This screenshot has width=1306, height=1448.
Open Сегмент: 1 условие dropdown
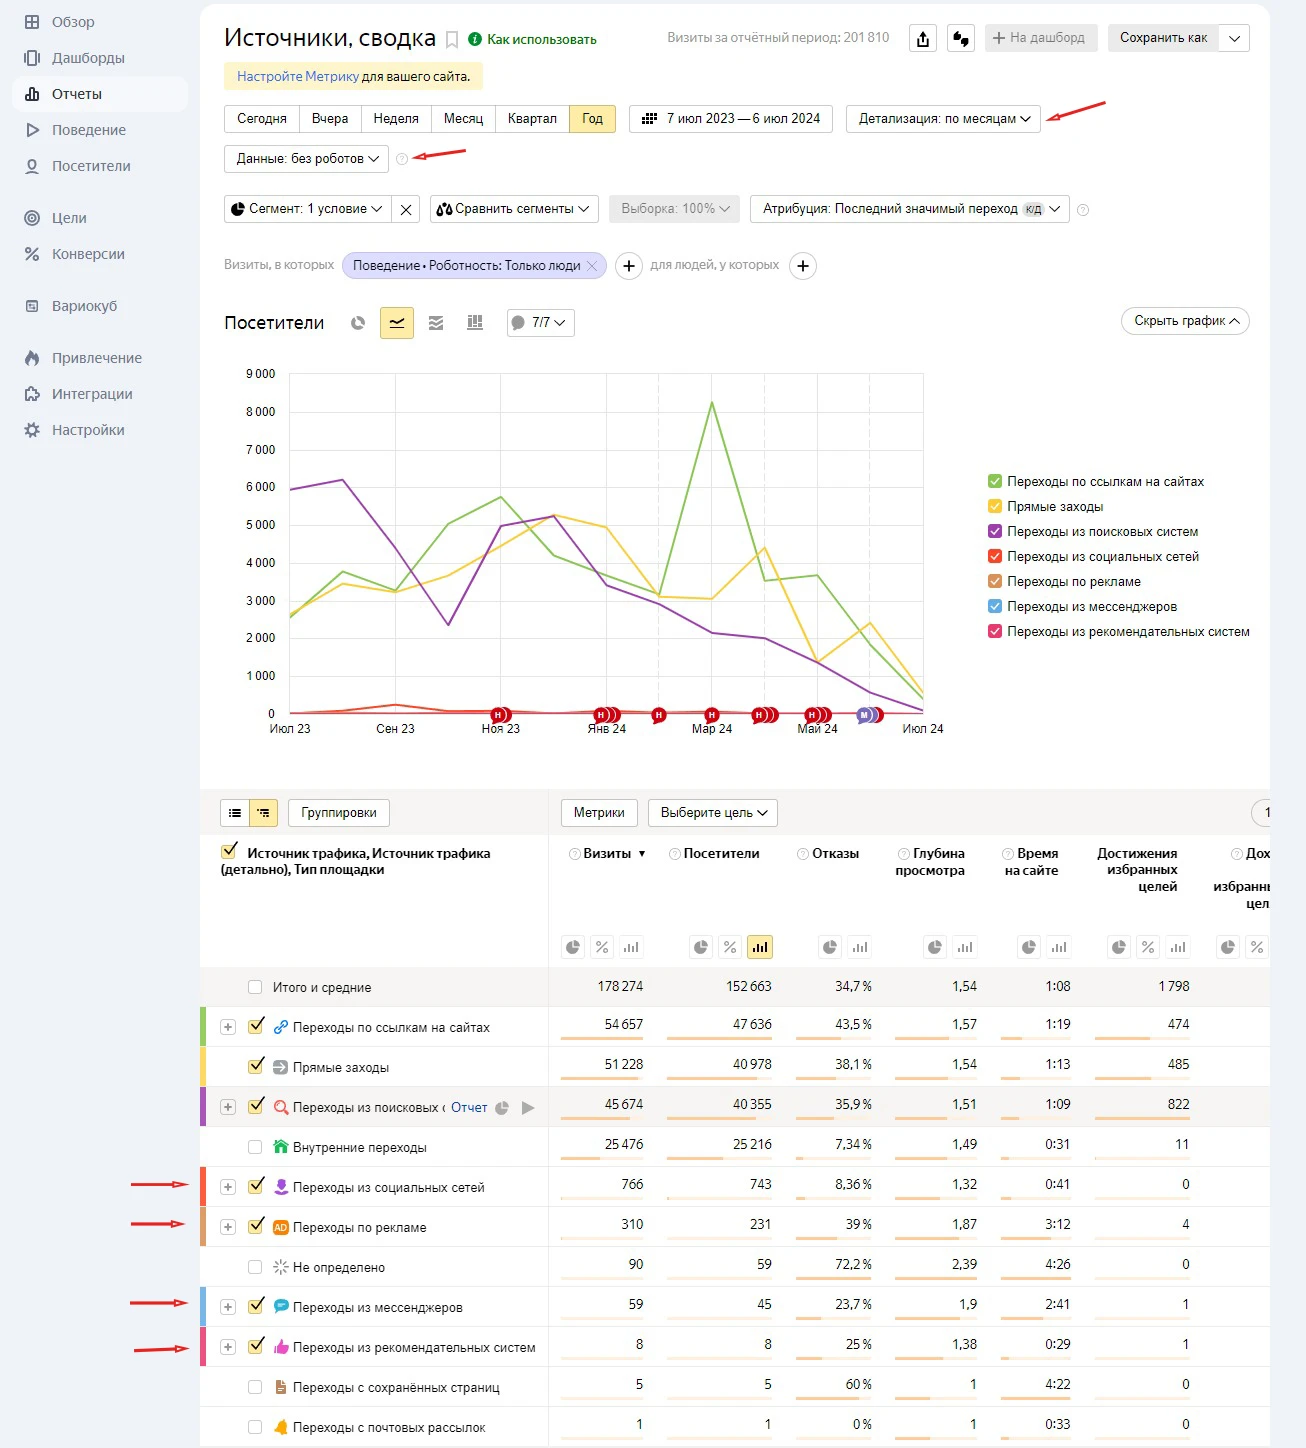[306, 209]
